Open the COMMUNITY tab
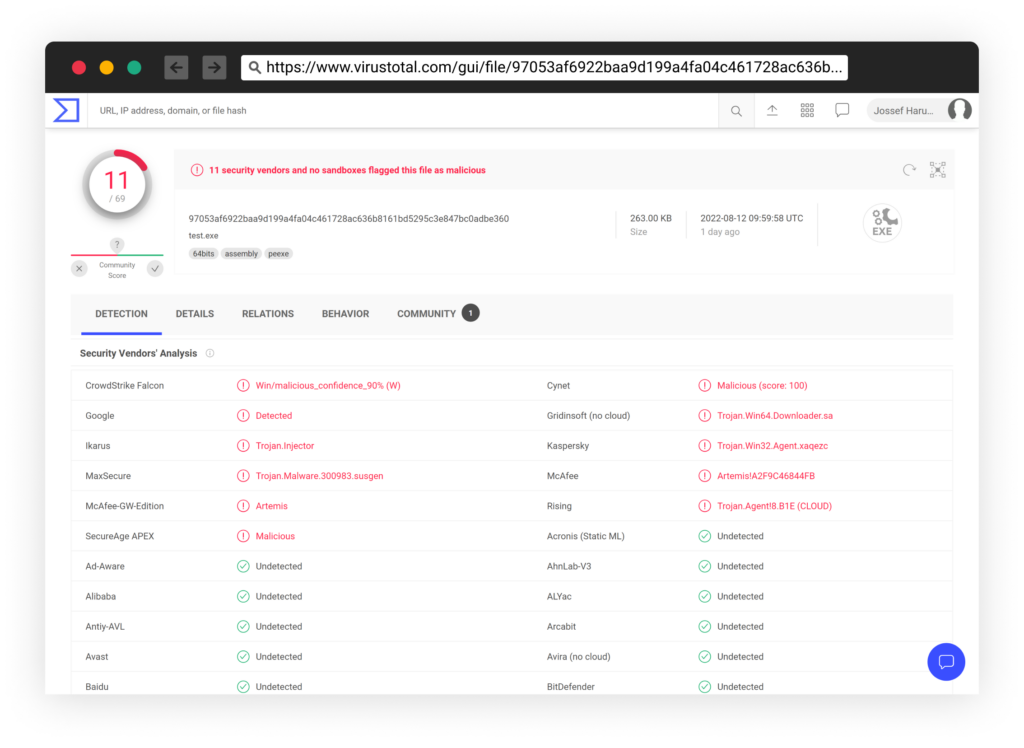 pos(426,314)
